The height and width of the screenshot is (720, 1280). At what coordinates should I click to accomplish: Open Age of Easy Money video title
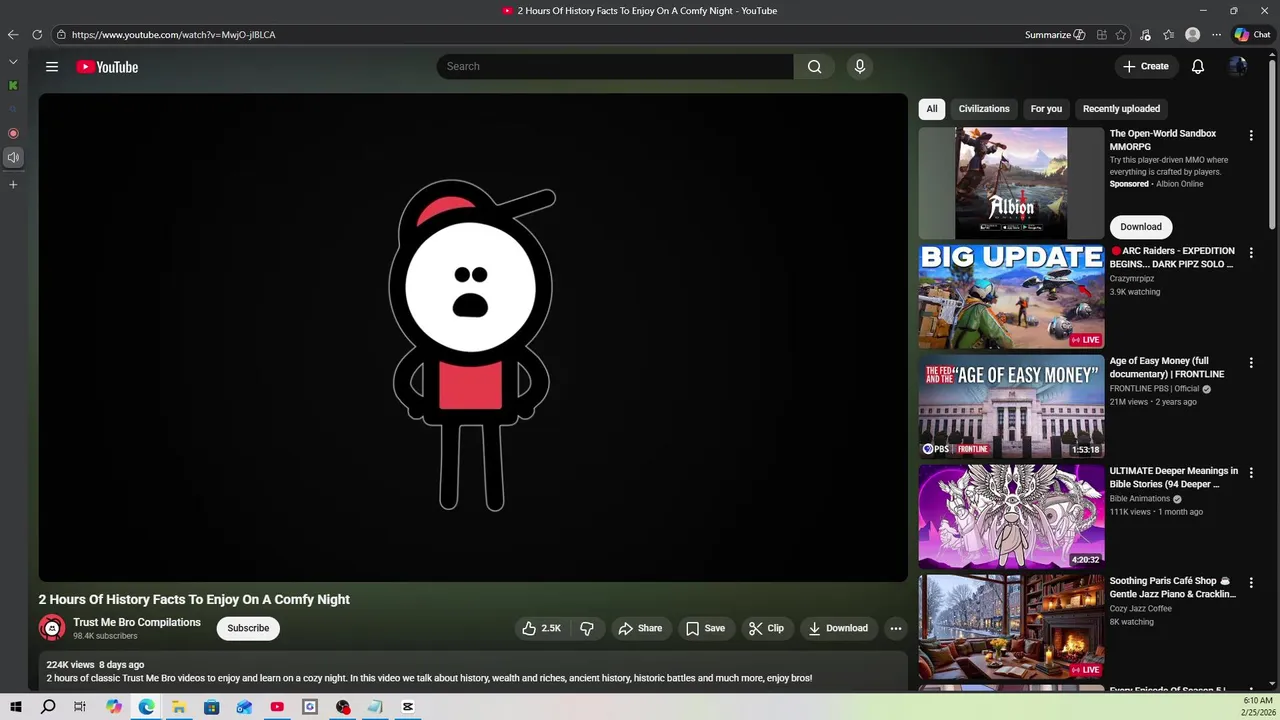tap(1167, 368)
